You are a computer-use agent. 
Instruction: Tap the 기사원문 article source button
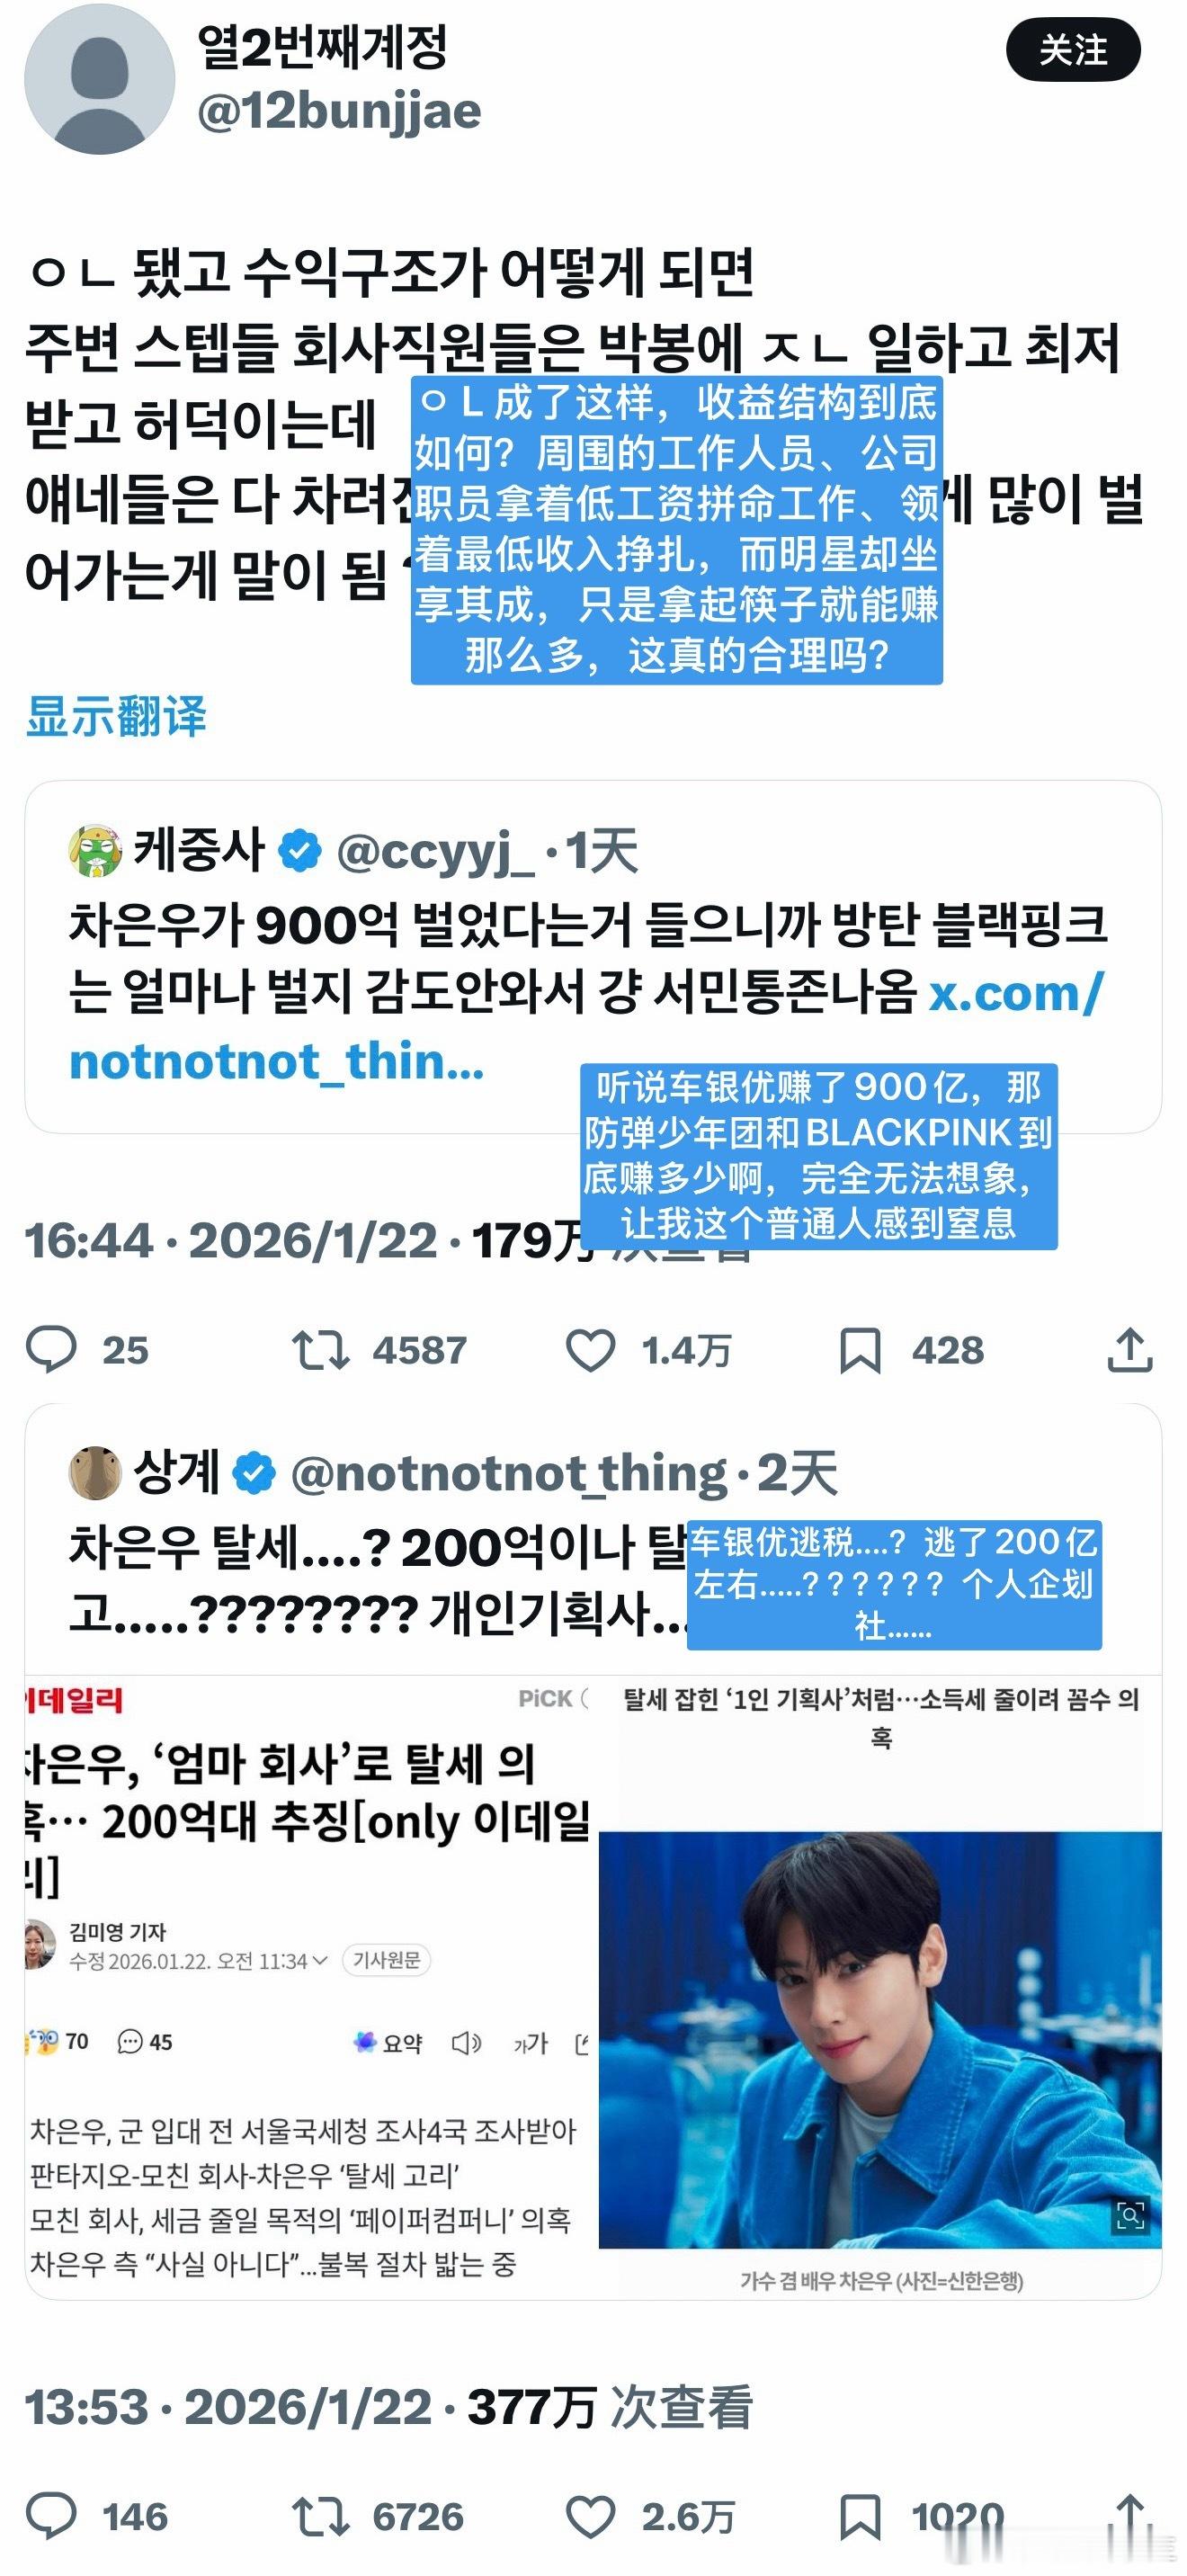[x=386, y=1960]
